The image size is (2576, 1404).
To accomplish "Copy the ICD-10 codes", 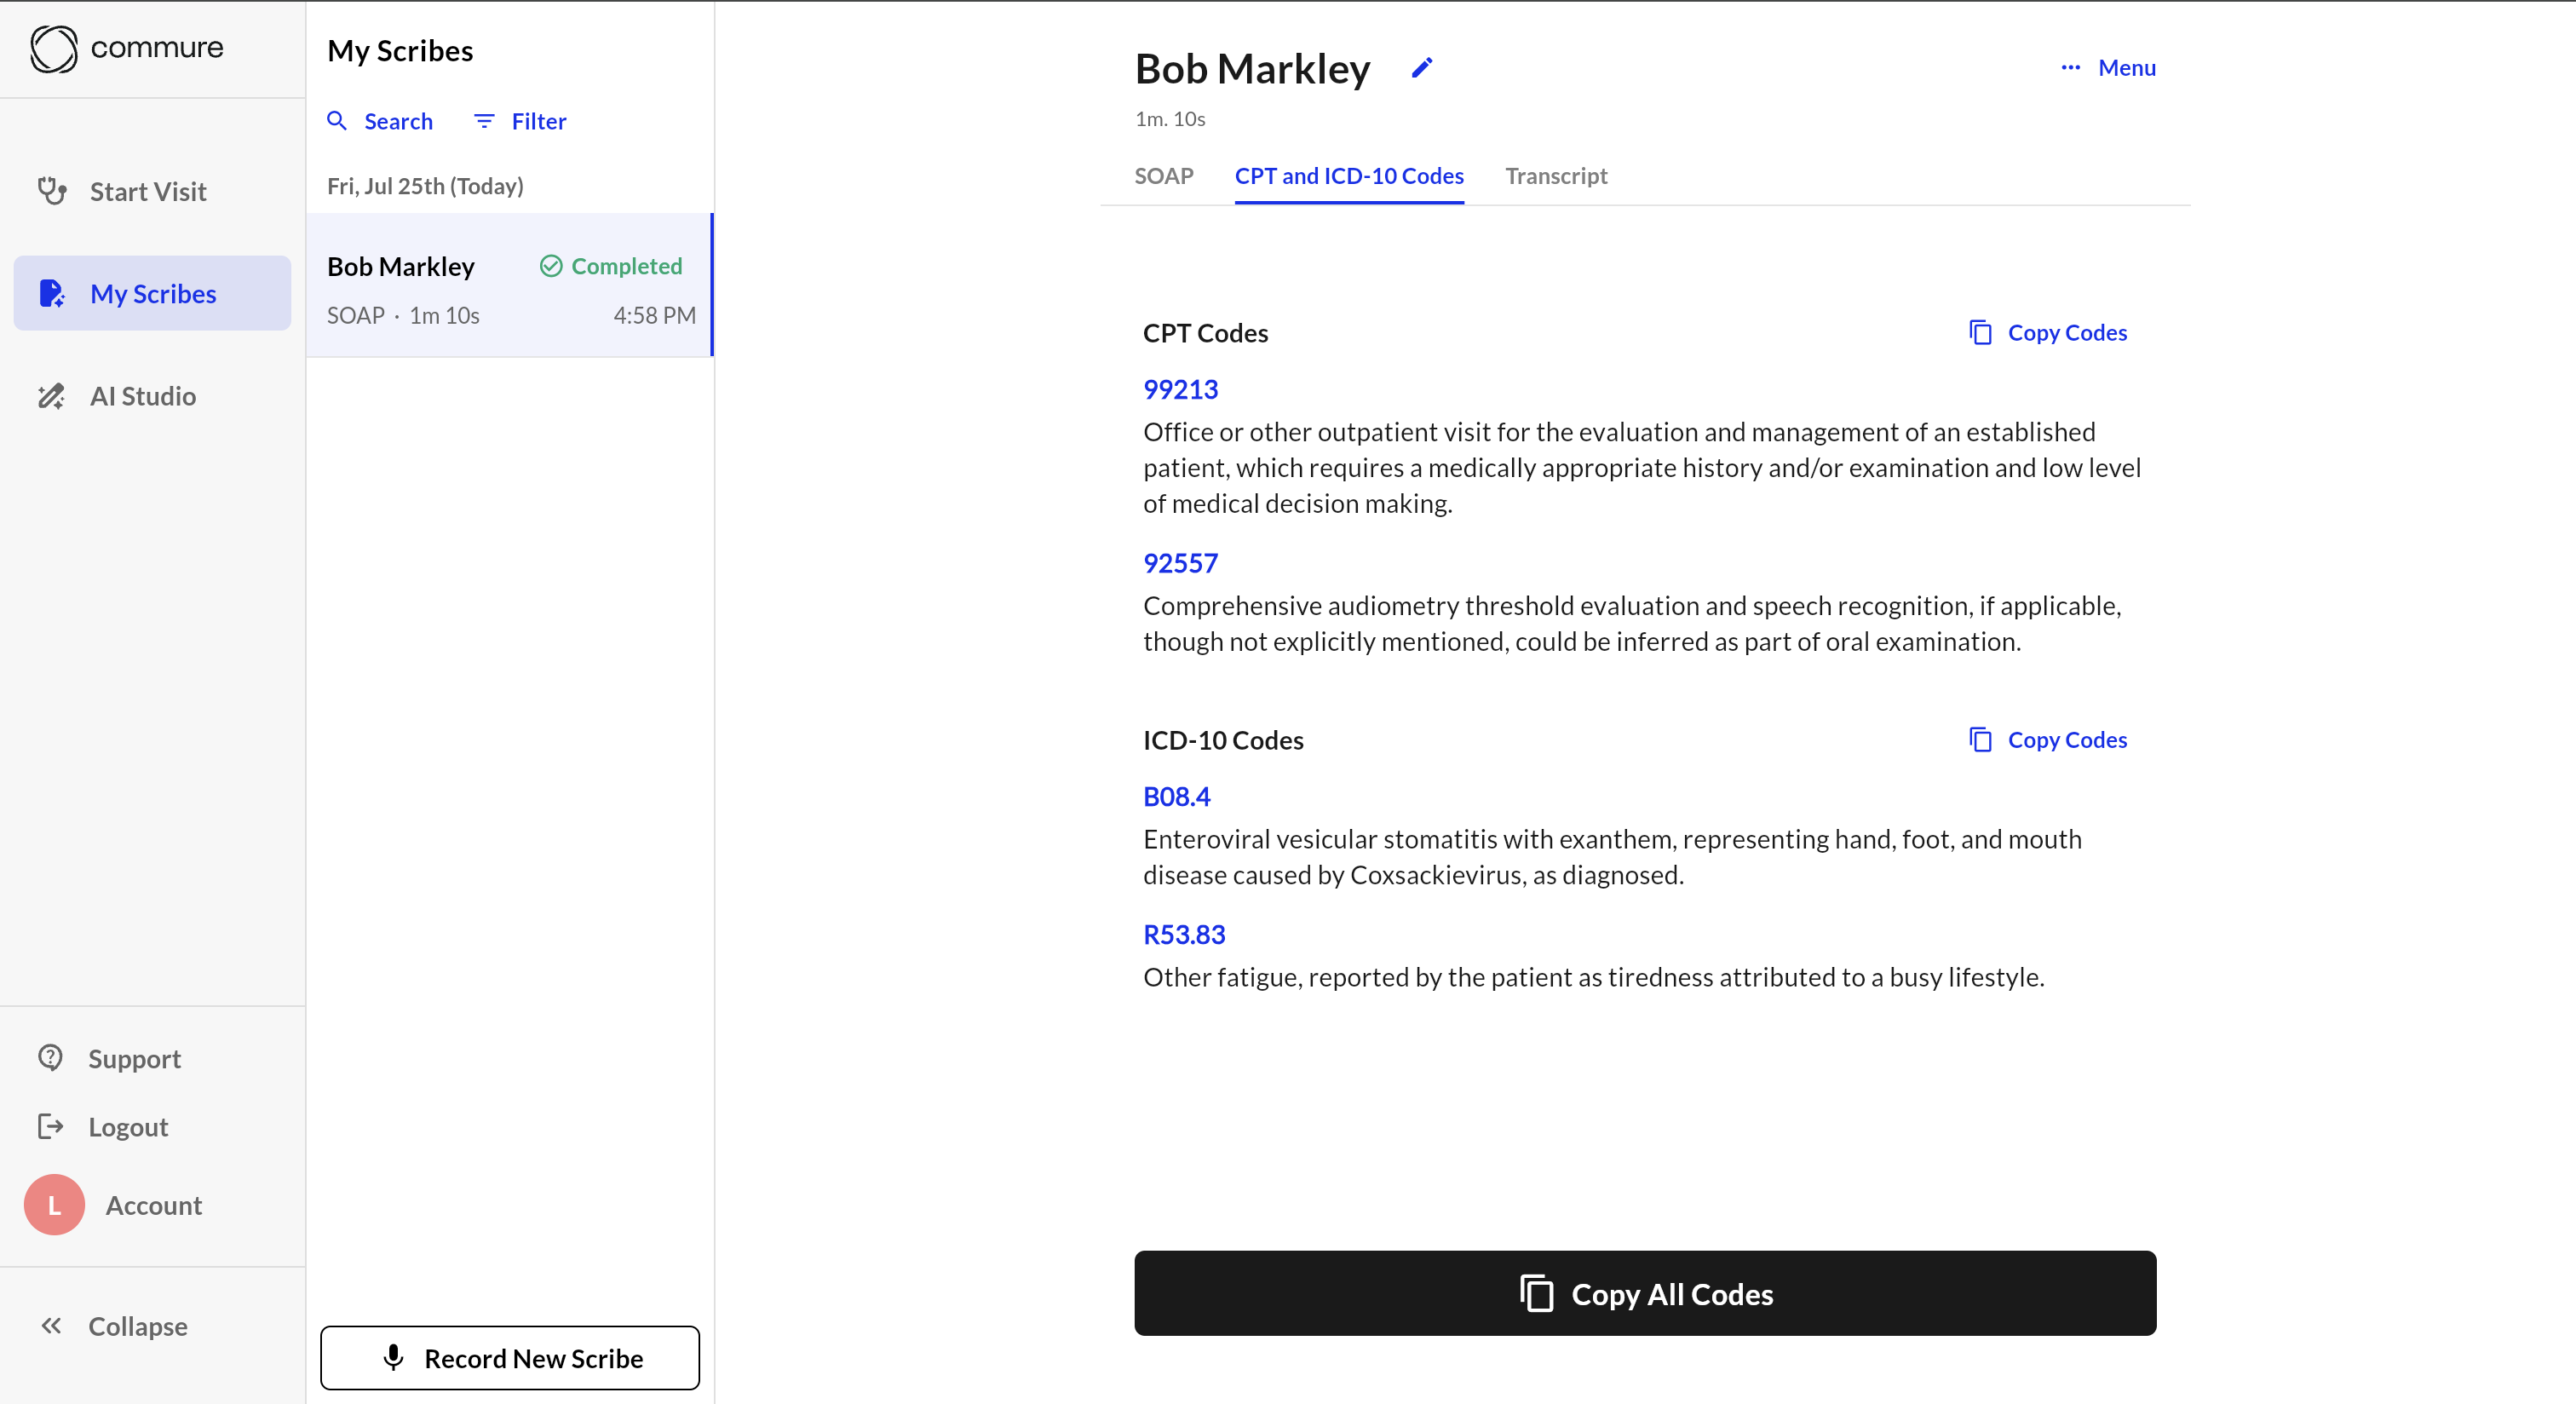I will pyautogui.click(x=2047, y=739).
